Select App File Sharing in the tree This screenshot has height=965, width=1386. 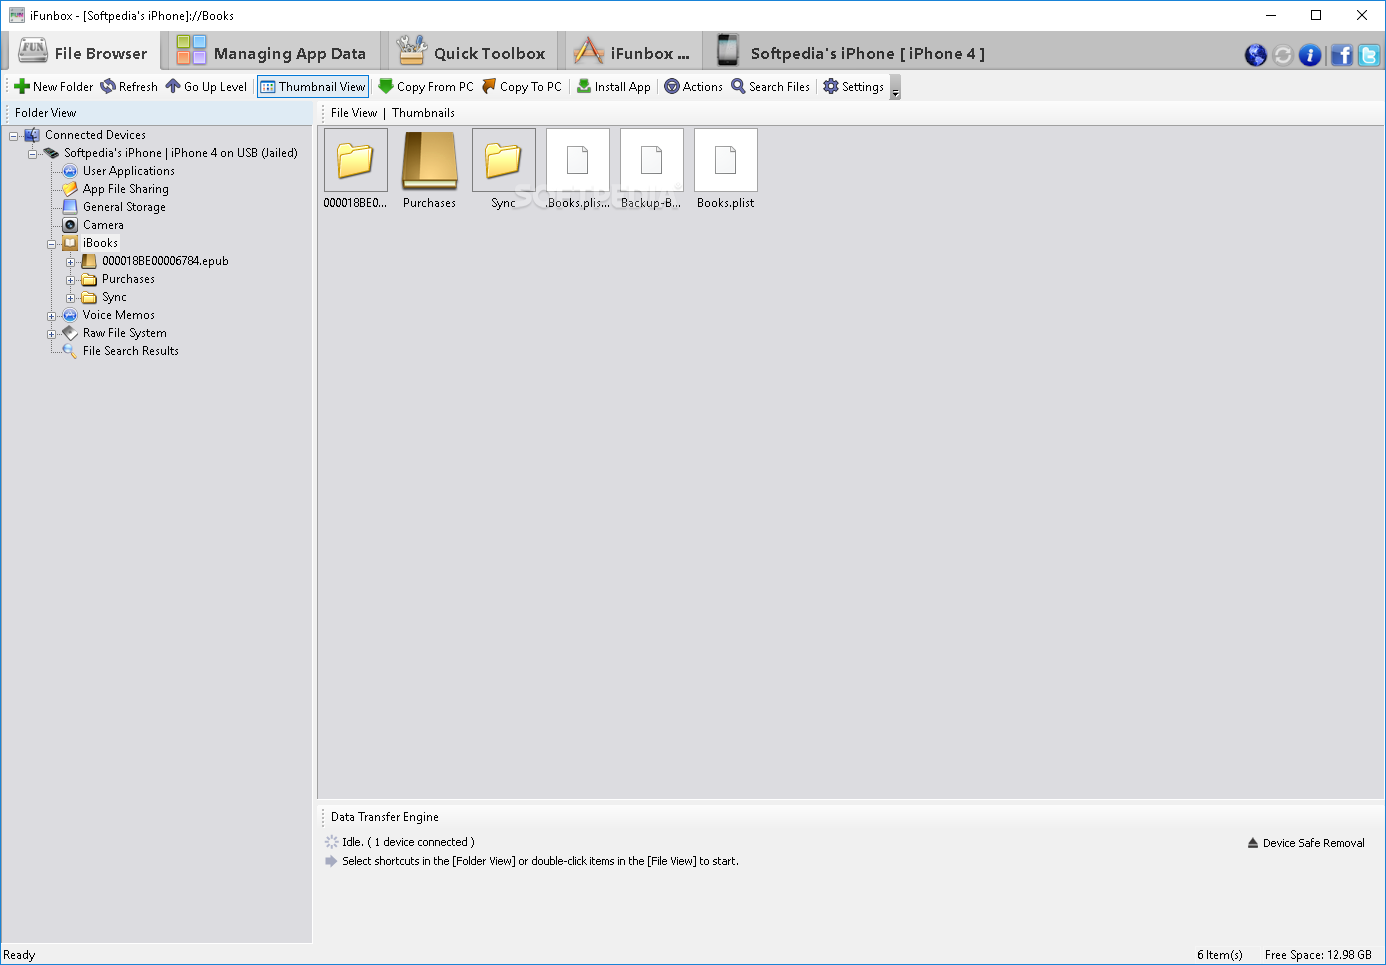coord(125,189)
